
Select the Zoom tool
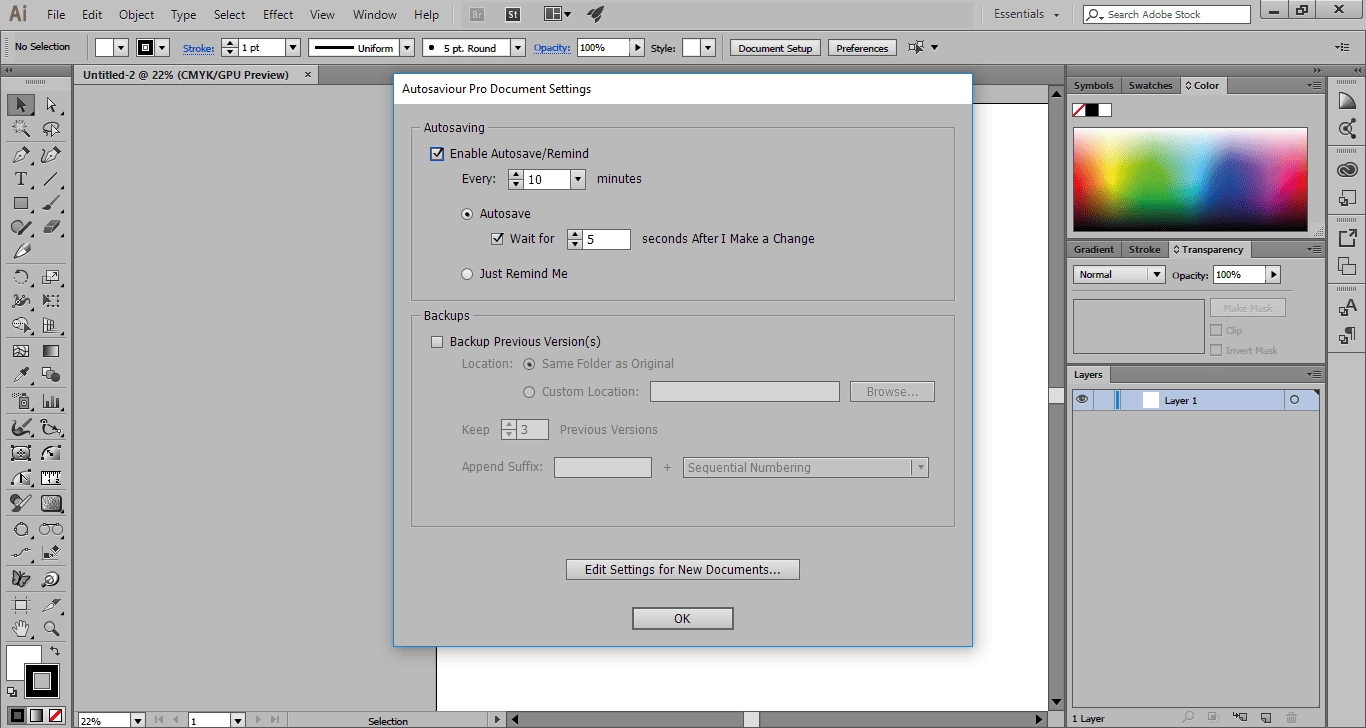pyautogui.click(x=51, y=629)
